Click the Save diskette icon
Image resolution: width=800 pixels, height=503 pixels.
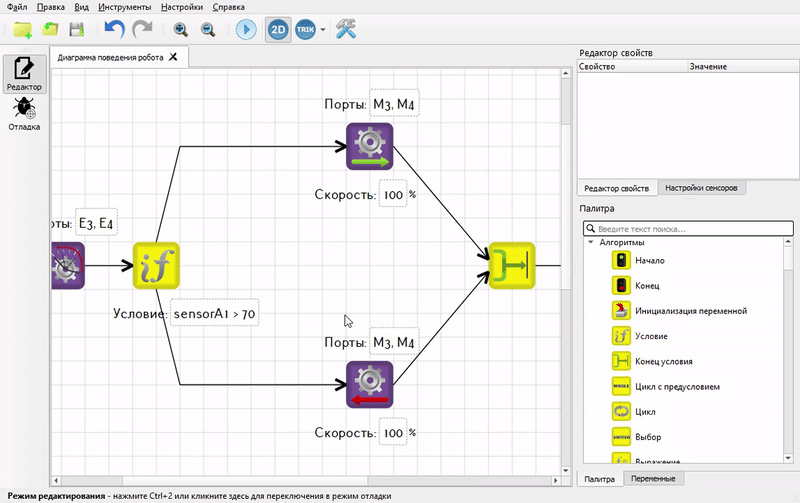point(77,30)
